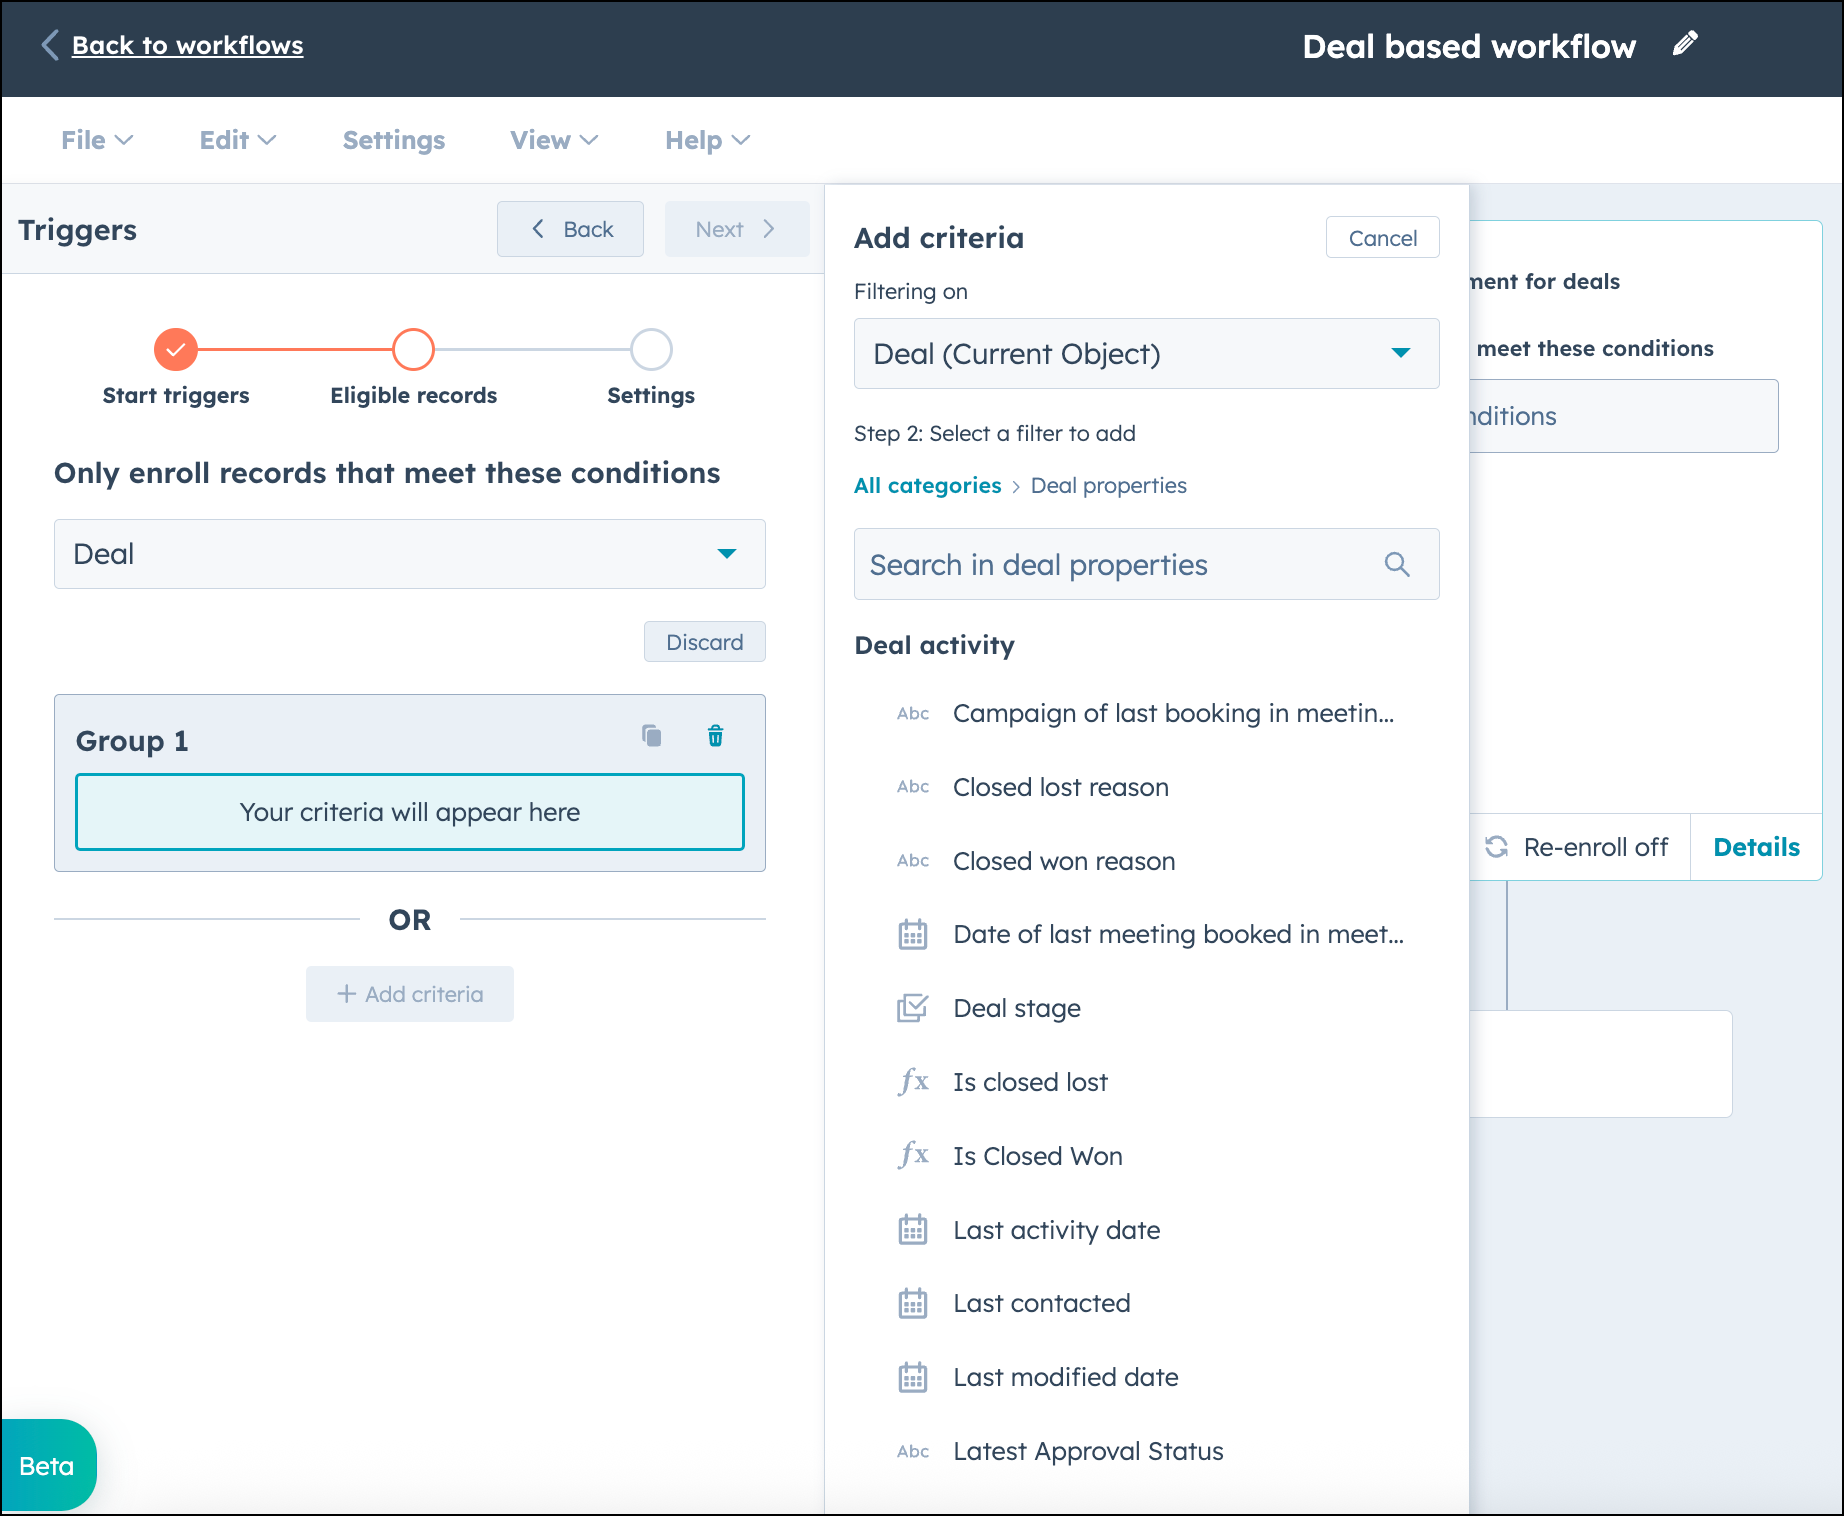The image size is (1844, 1516).
Task: Duplicate Group 1 using the copy icon
Action: tap(651, 736)
